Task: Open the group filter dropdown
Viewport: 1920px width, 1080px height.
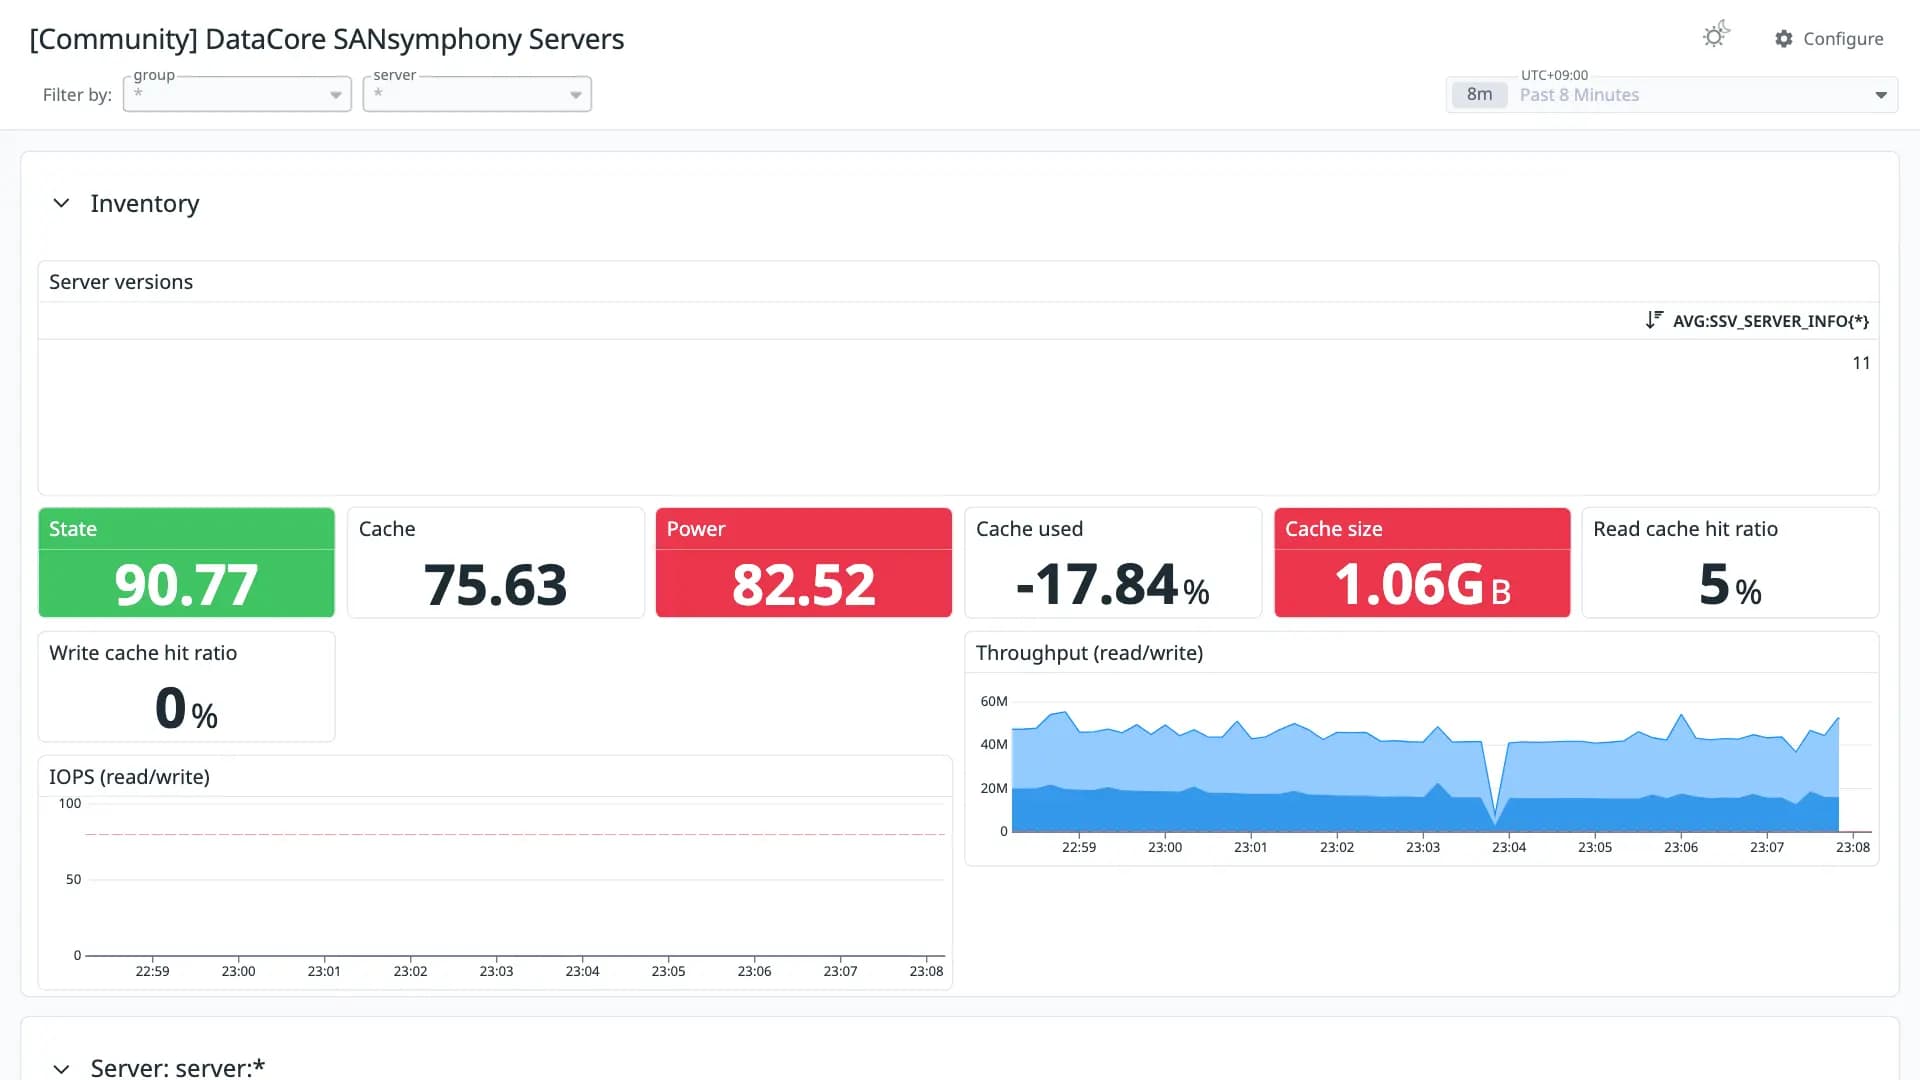Action: [237, 94]
